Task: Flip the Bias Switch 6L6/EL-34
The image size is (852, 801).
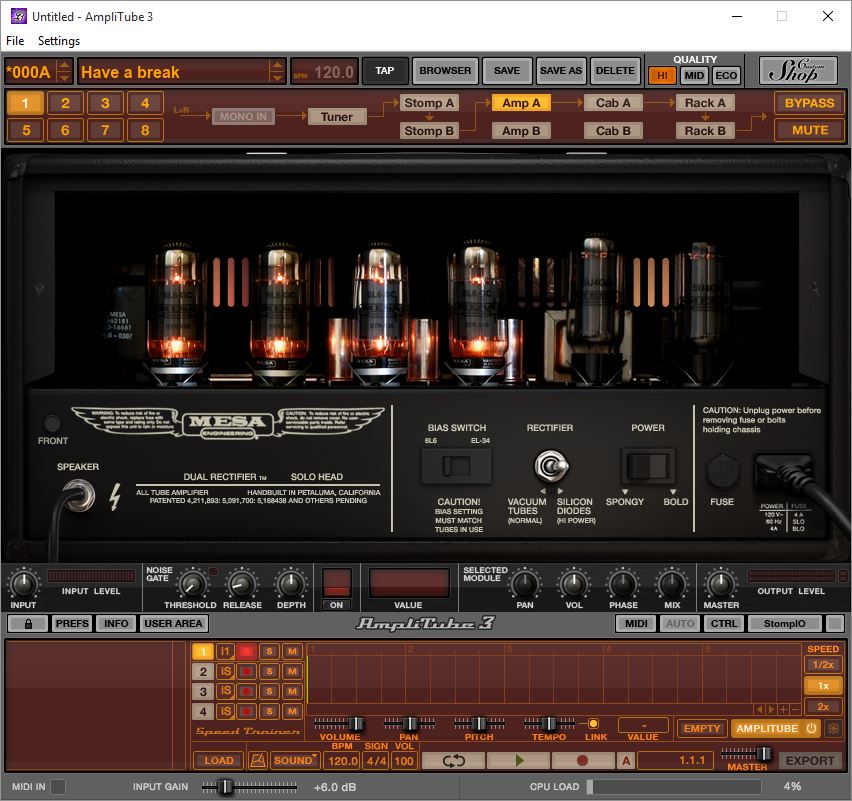Action: click(456, 466)
